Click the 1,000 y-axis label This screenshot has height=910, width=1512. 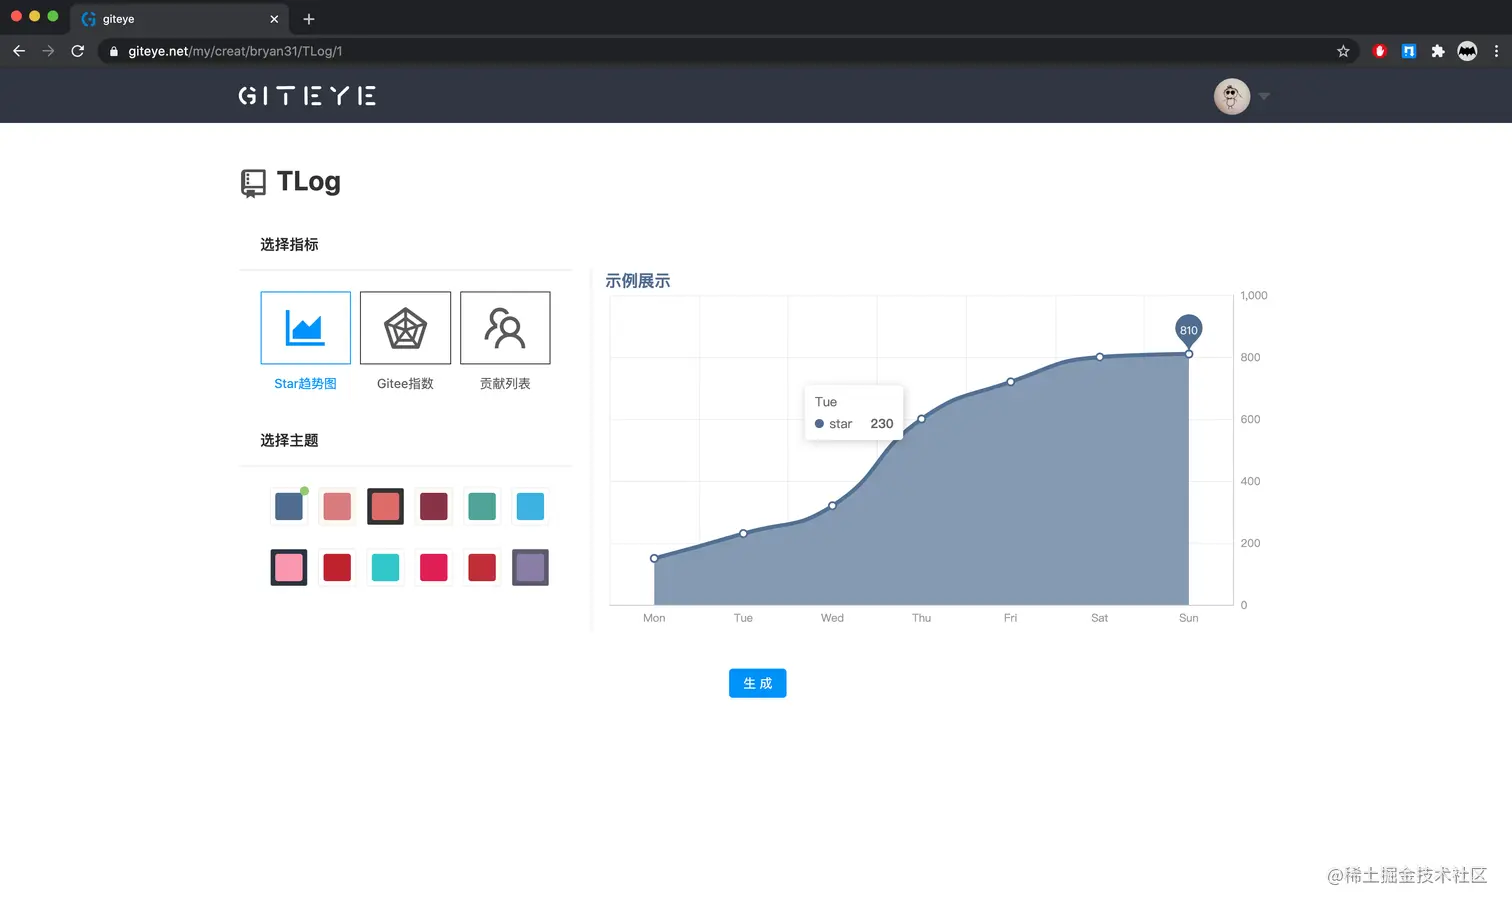point(1254,295)
